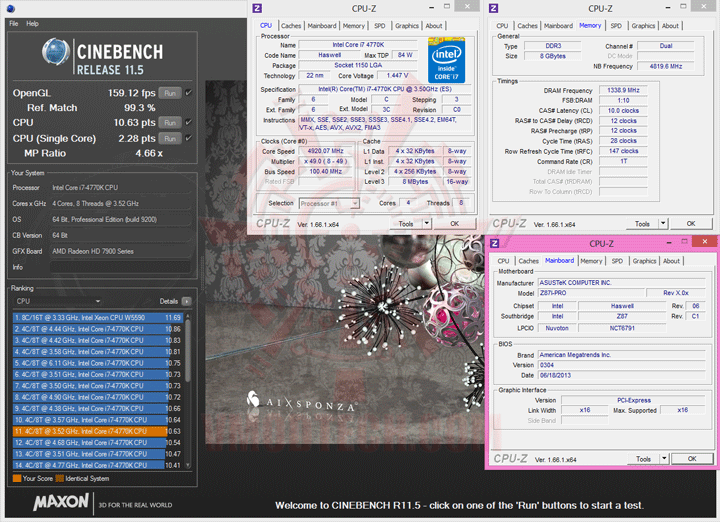Open Tools dropdown arrow in CPU tab window

(427, 224)
